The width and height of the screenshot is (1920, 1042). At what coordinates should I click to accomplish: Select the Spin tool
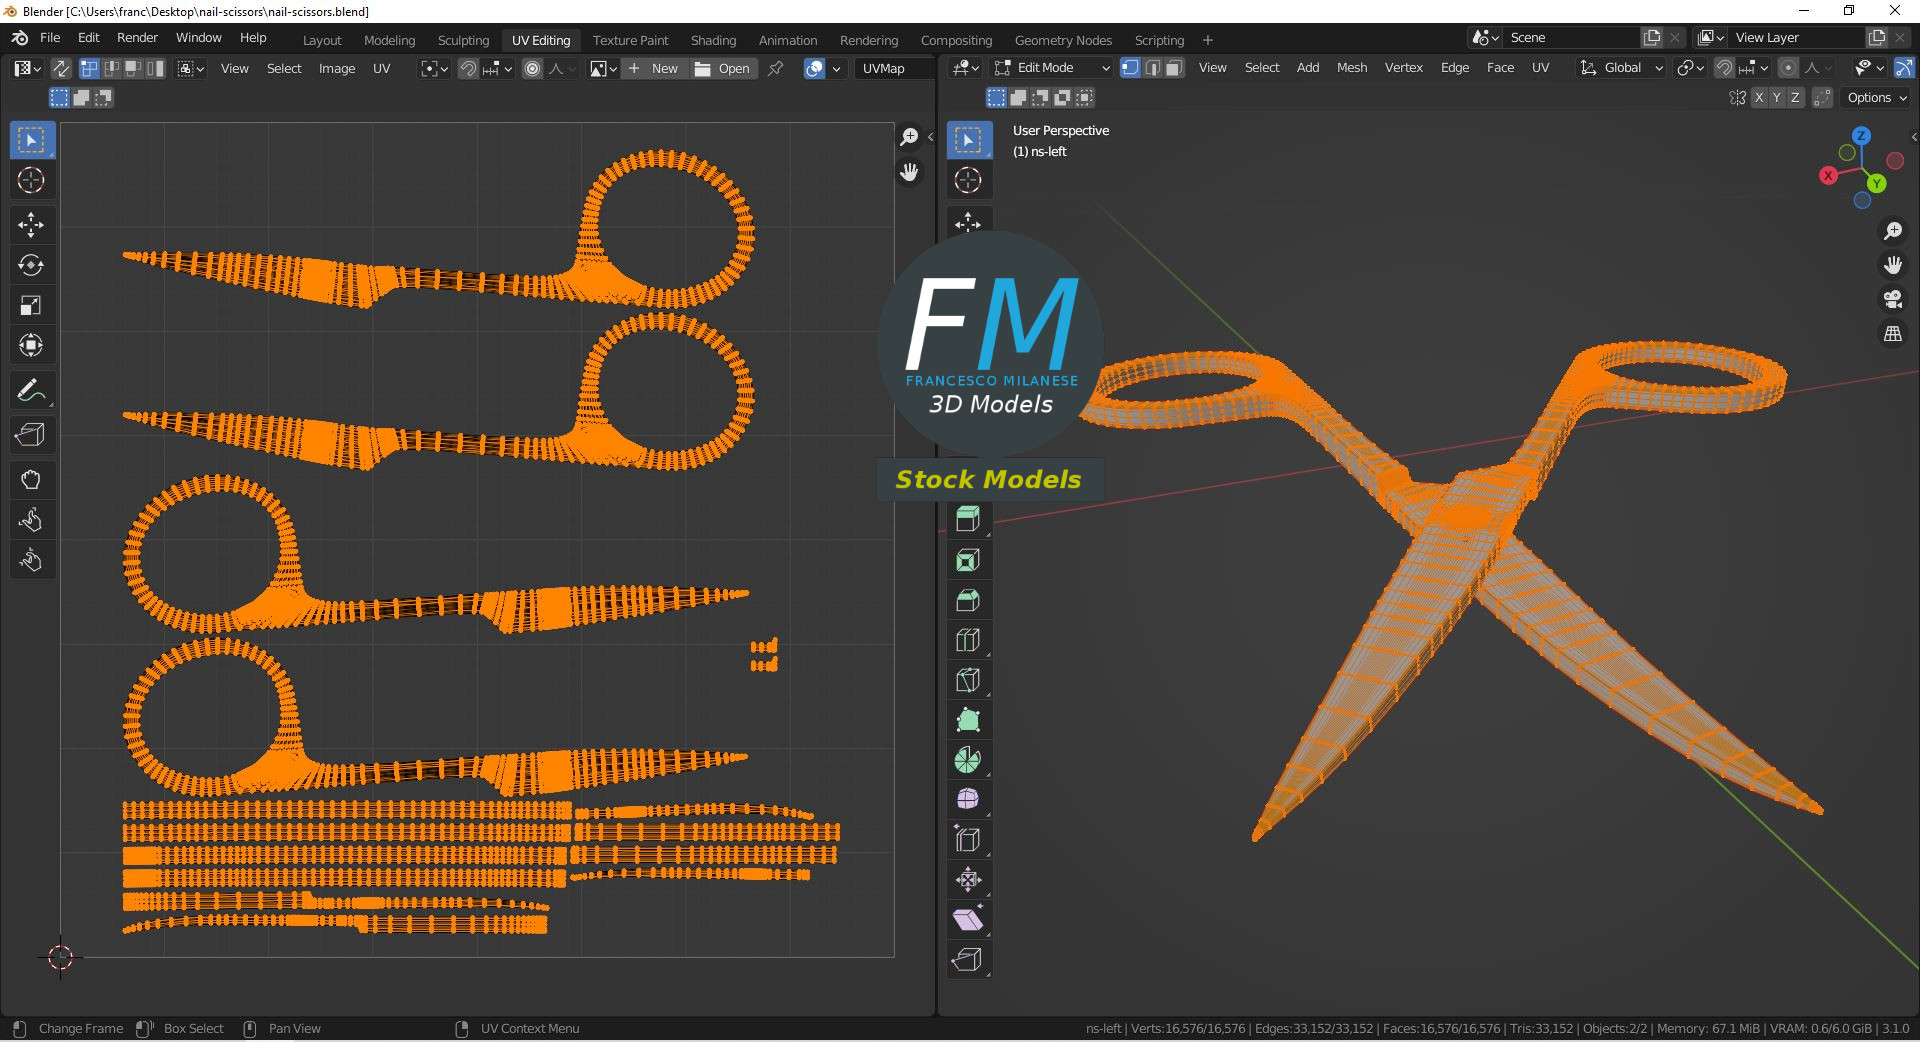click(968, 760)
